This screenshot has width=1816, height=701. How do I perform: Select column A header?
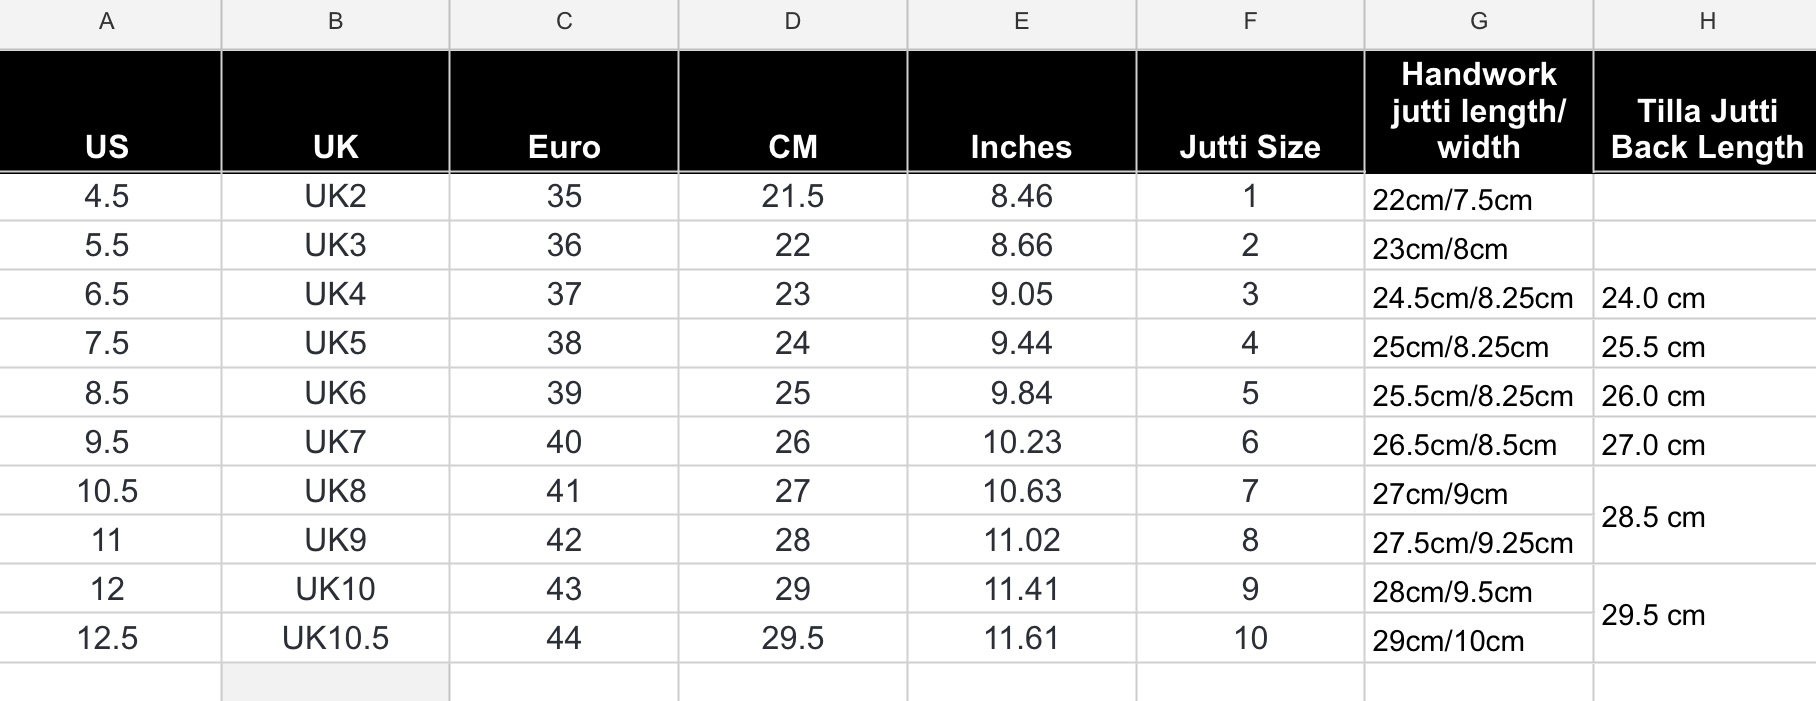107,23
